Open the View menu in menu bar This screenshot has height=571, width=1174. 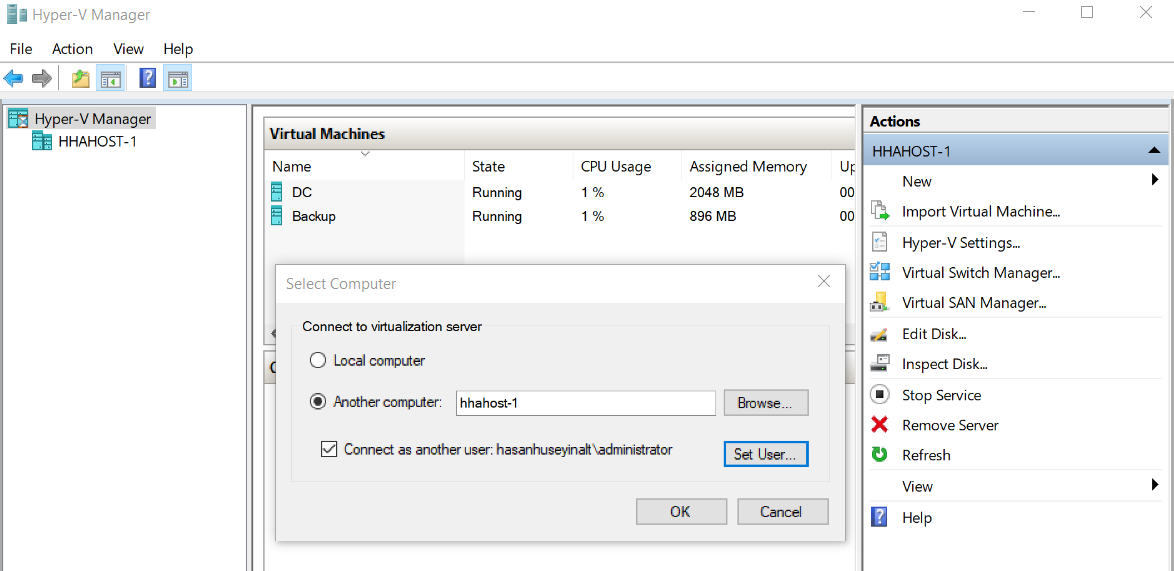(129, 49)
